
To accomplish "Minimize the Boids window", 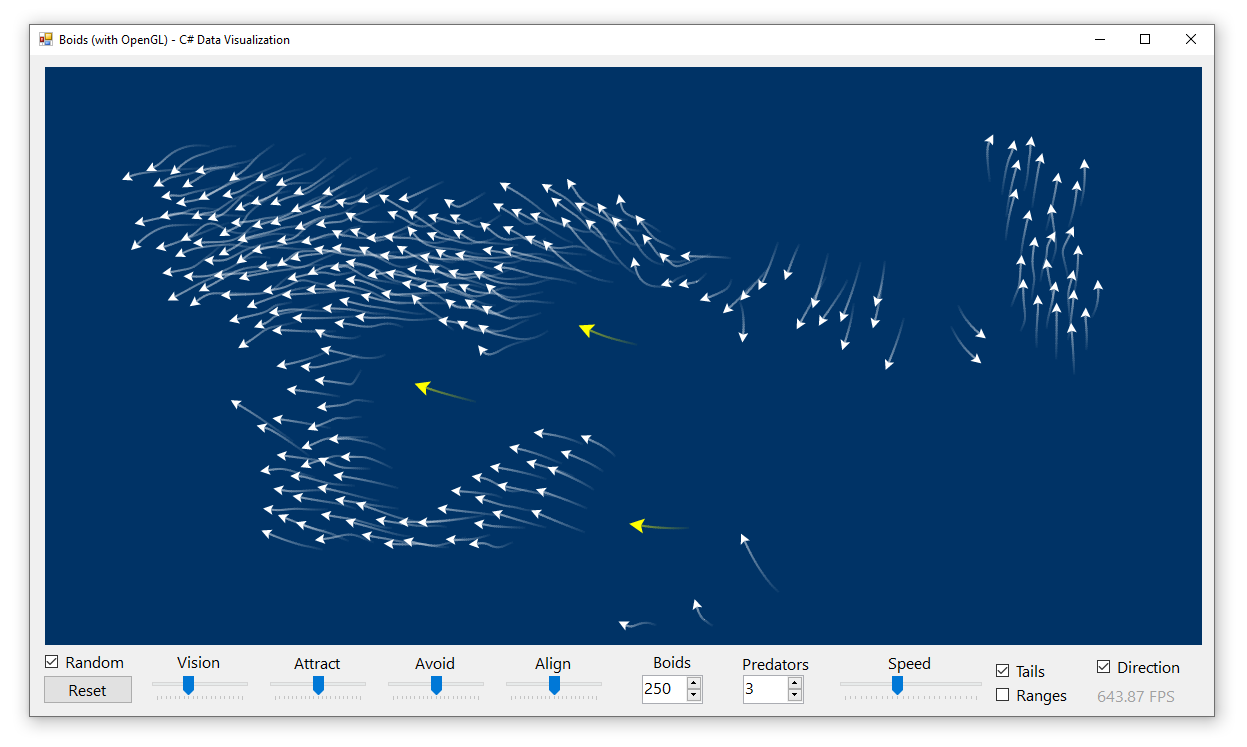I will 1100,40.
